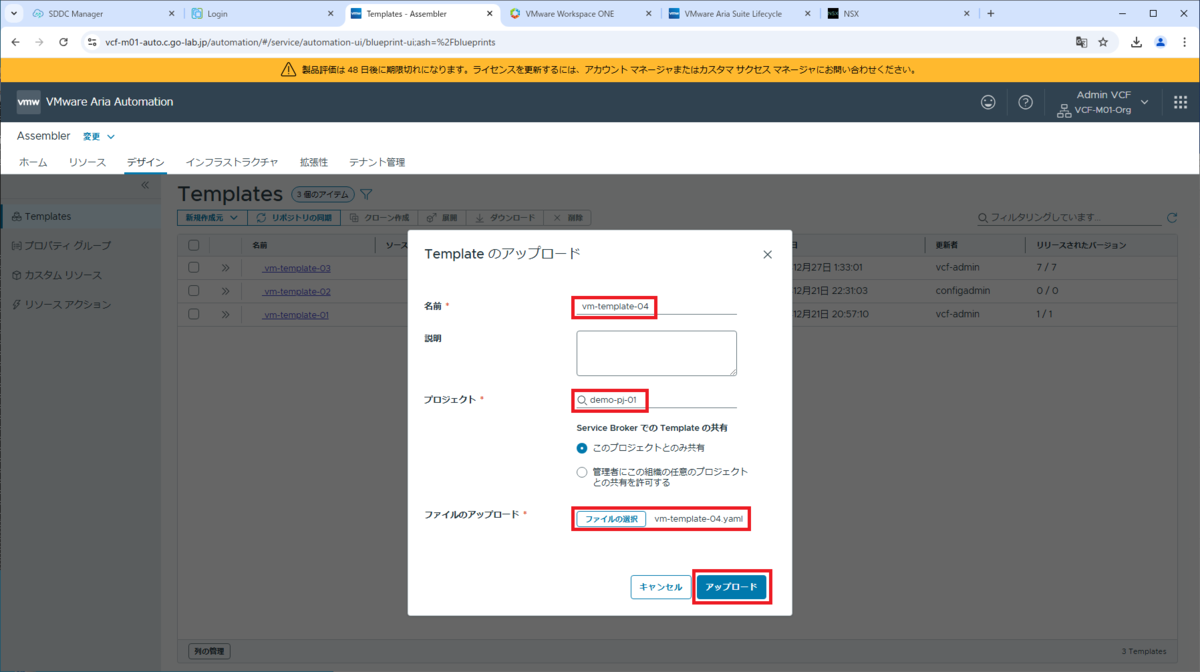Switch to VMware Aria Suite Lifecycle tab
This screenshot has width=1200, height=672.
[x=740, y=14]
